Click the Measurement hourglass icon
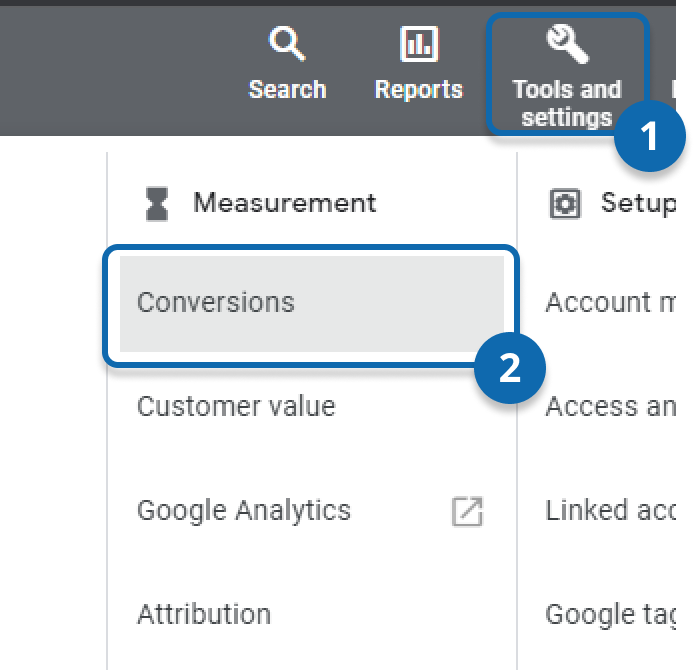694x670 pixels. [157, 203]
